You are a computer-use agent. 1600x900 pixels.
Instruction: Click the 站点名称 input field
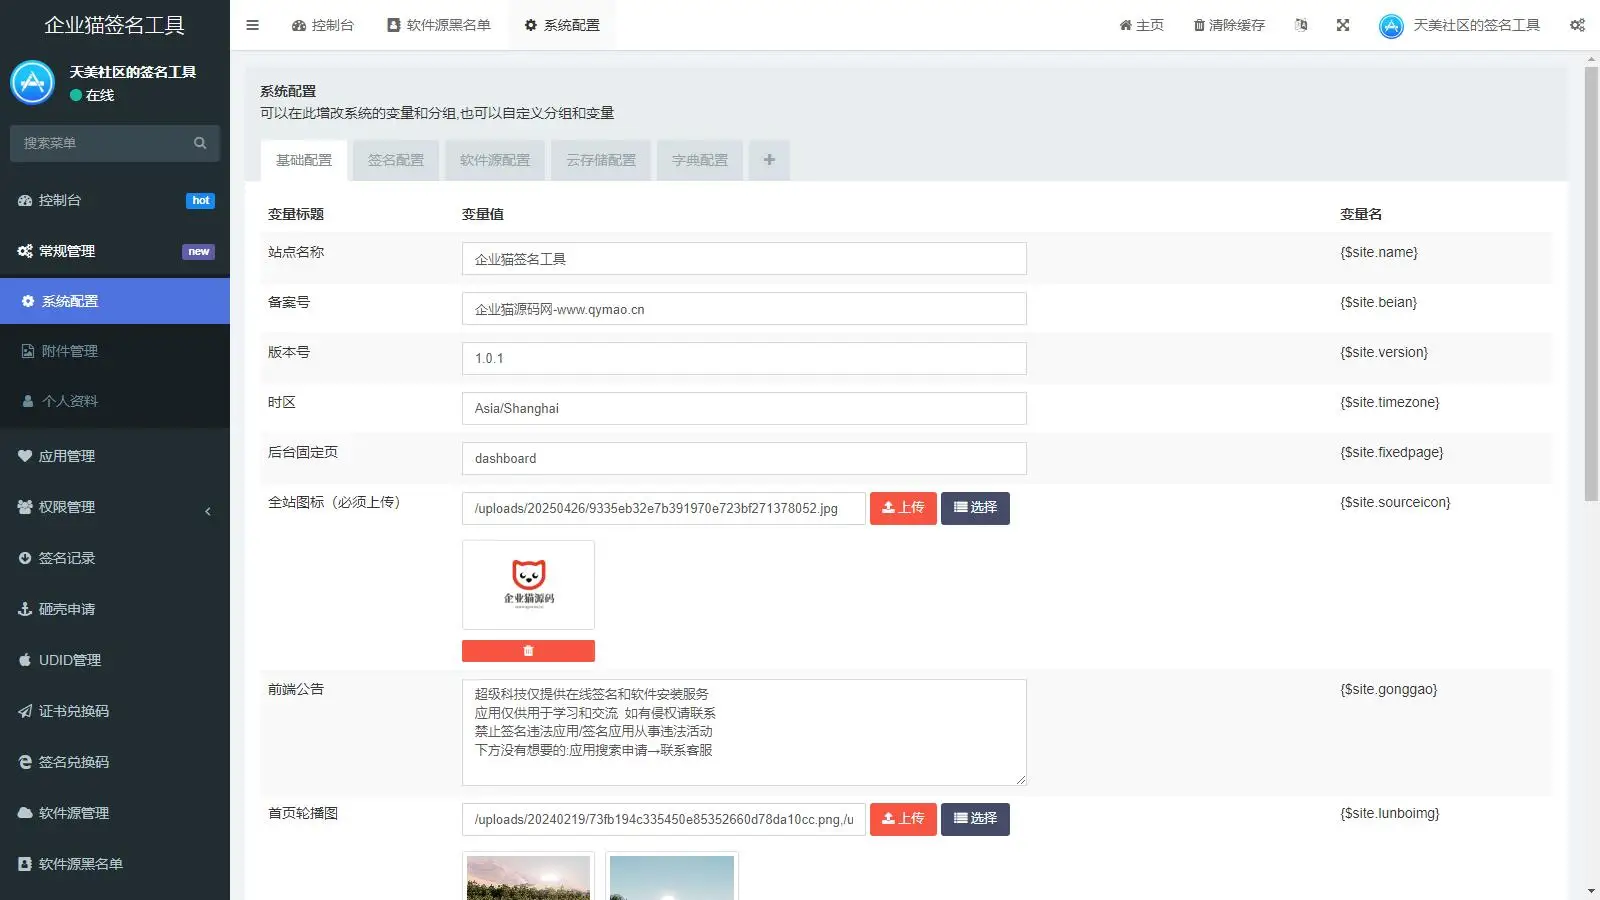point(743,258)
